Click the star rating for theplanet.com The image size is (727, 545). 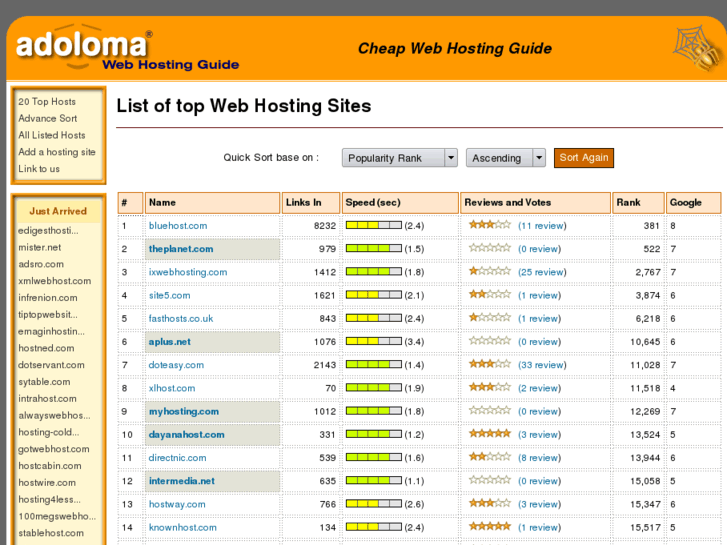[x=490, y=248]
